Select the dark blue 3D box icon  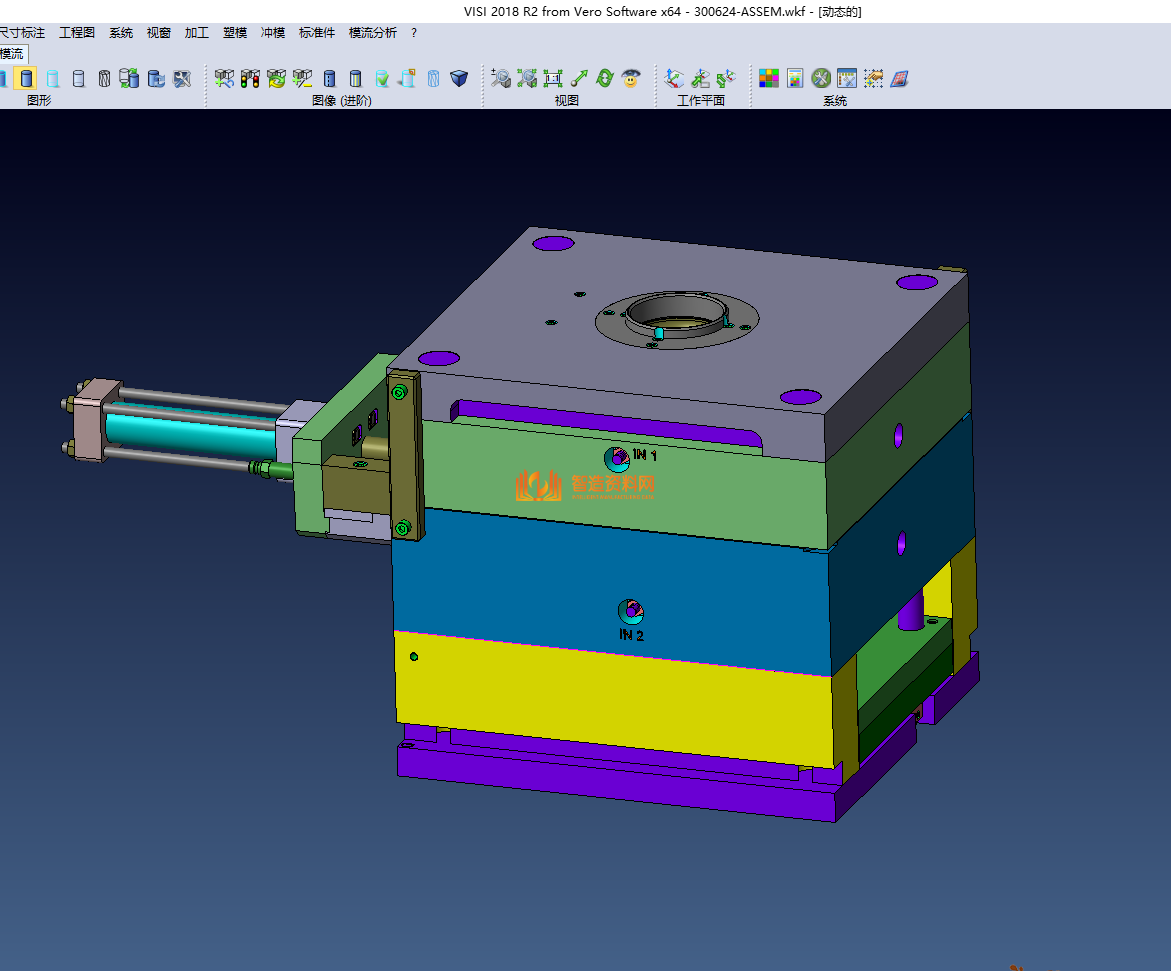click(x=459, y=78)
